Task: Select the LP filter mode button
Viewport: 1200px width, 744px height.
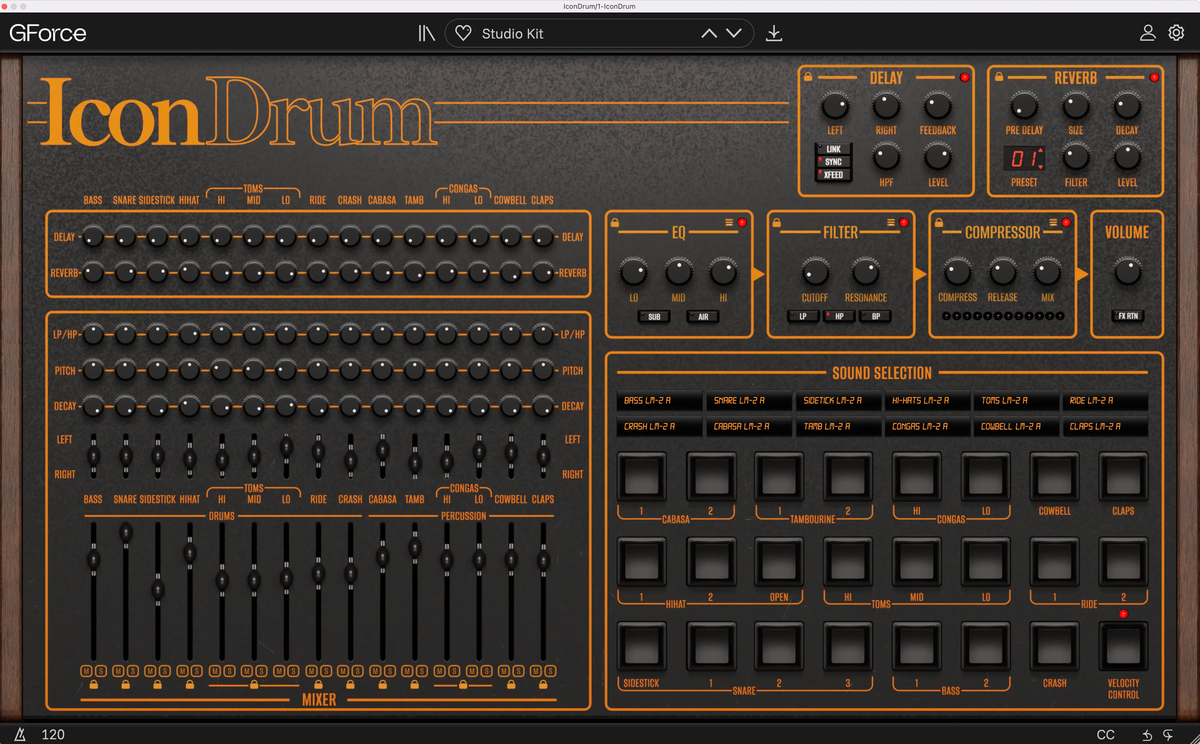Action: click(x=803, y=317)
